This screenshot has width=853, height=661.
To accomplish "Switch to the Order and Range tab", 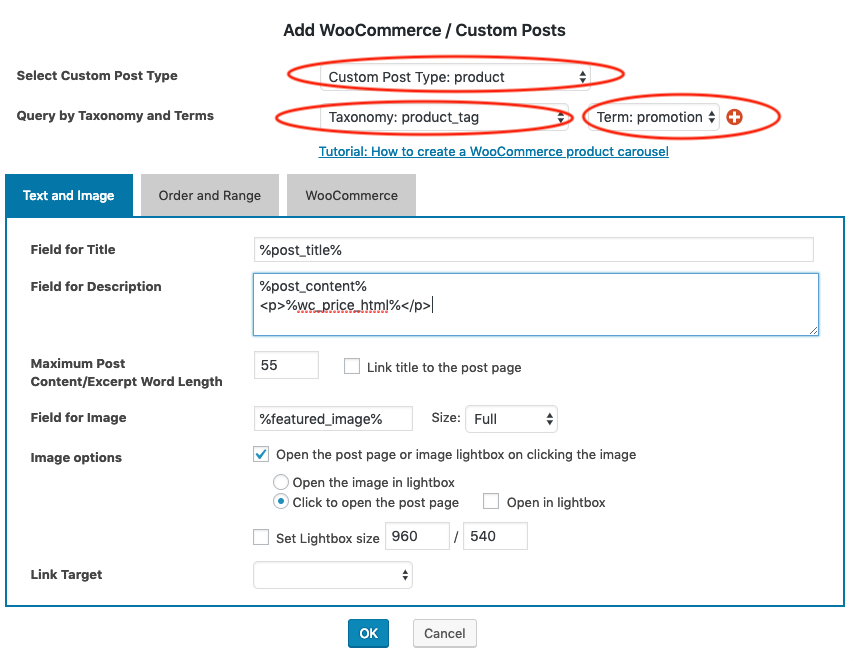I will coord(209,195).
